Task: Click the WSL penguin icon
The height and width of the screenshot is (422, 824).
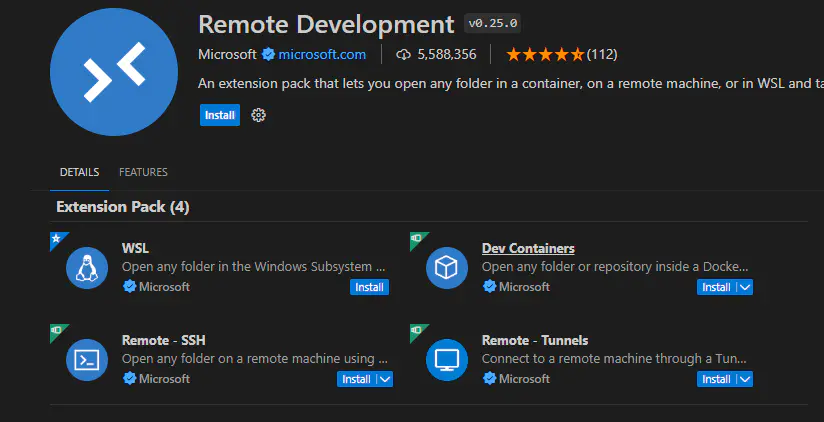Action: 87,268
